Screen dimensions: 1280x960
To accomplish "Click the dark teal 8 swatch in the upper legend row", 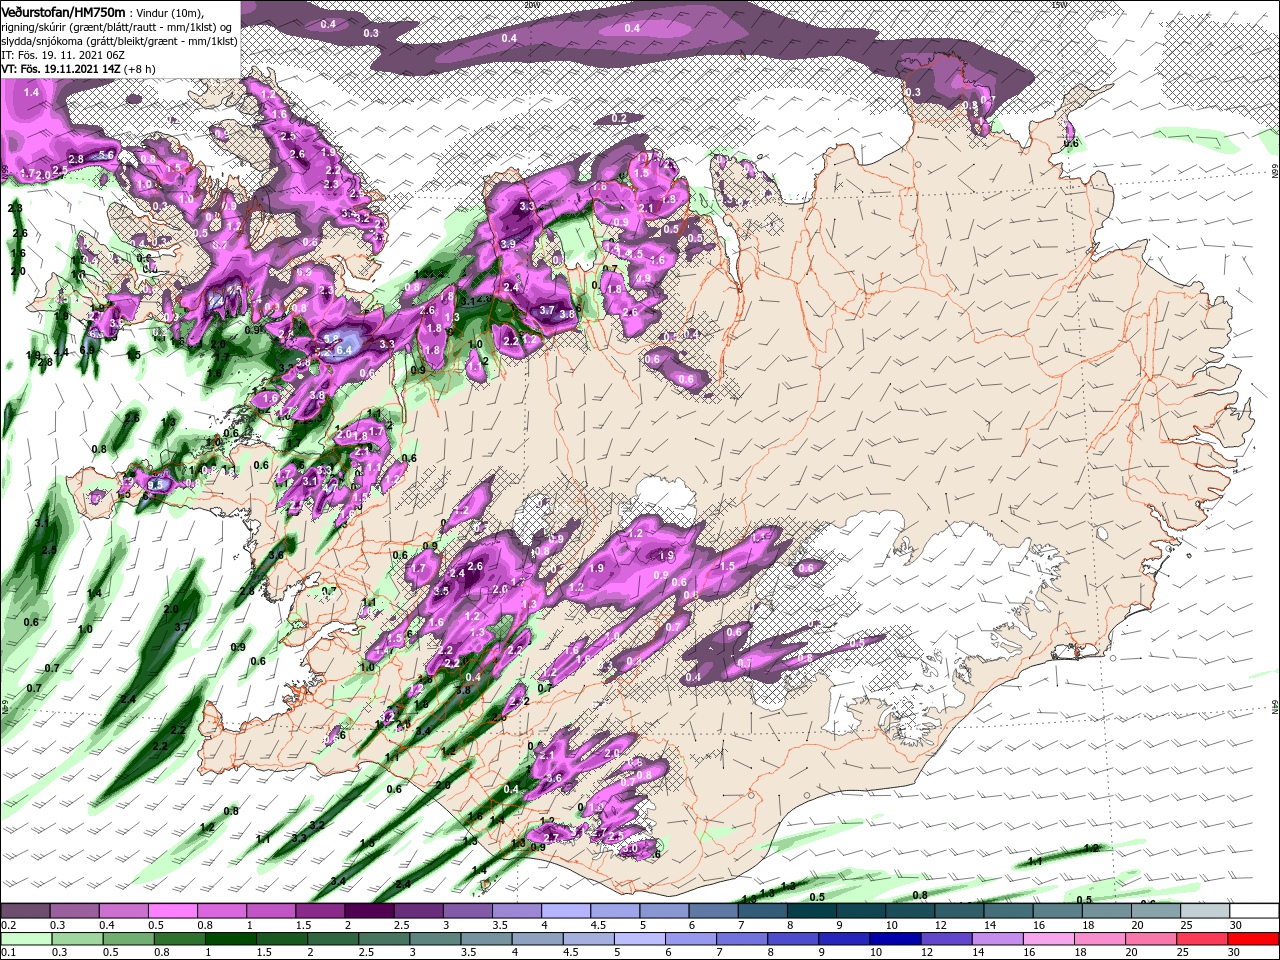I will pyautogui.click(x=812, y=911).
